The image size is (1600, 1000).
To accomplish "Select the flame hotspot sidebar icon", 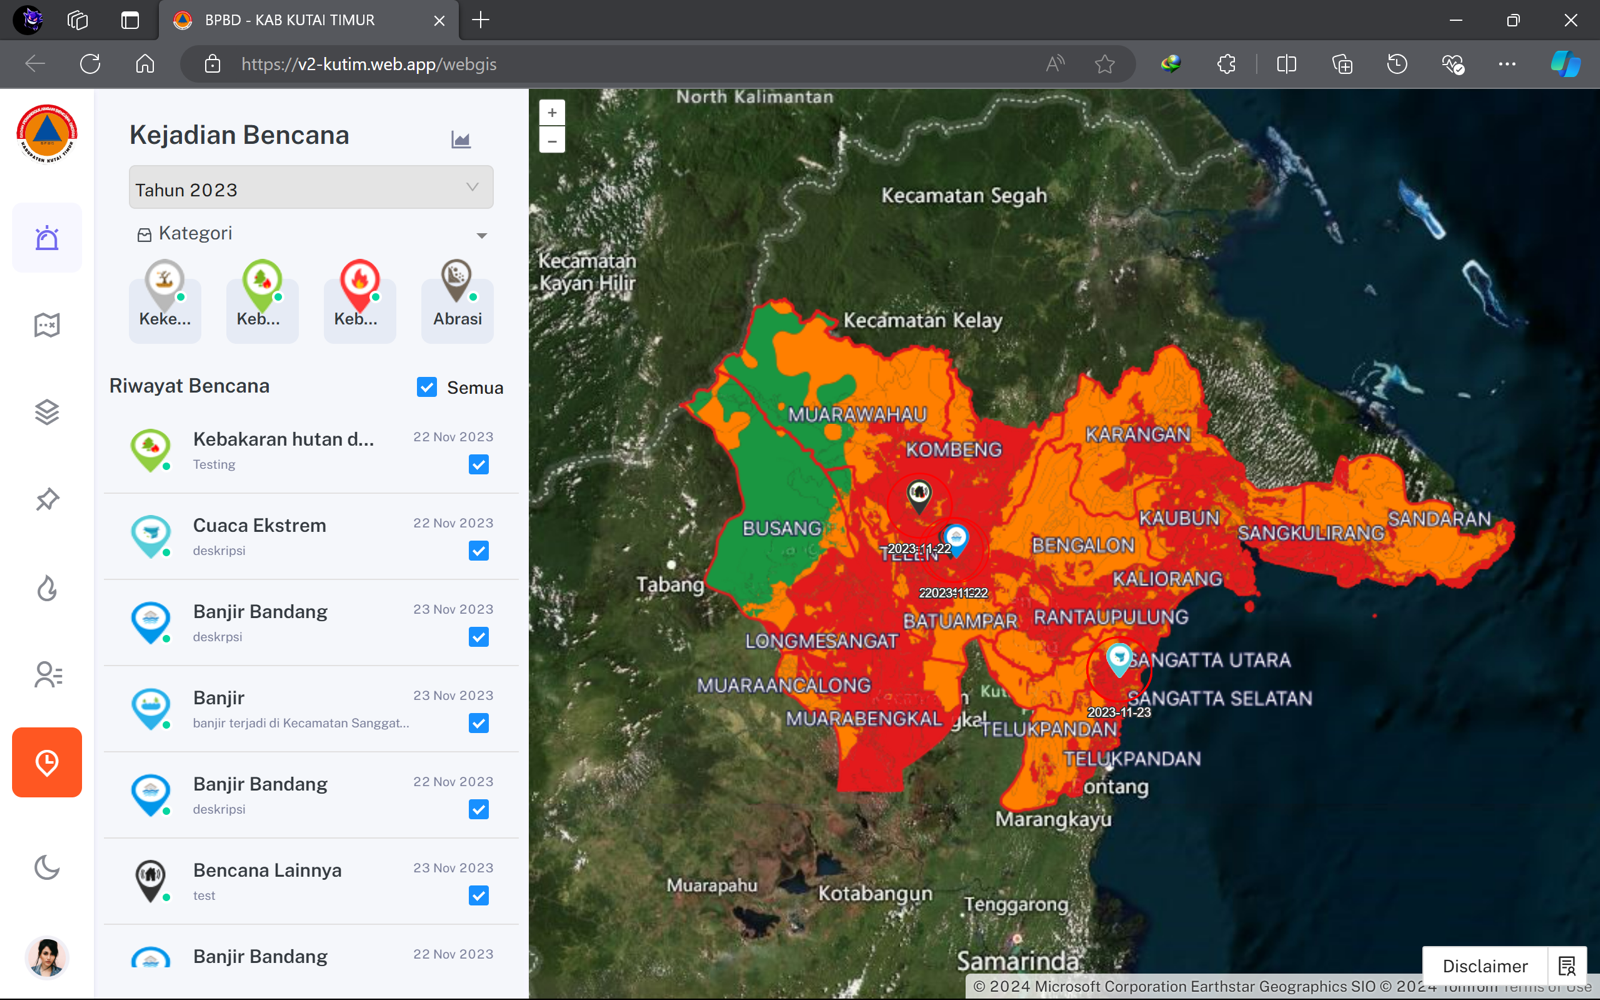I will pos(47,588).
